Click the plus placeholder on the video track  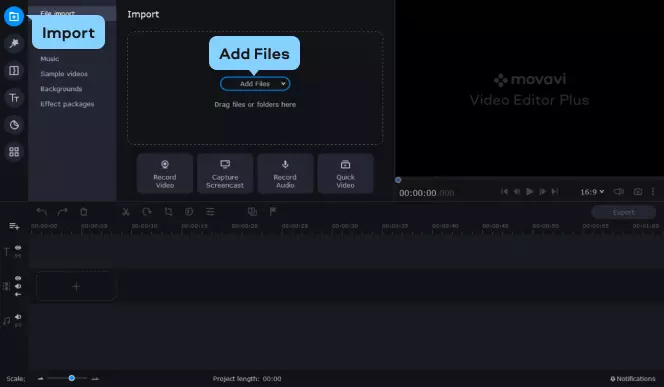76,287
